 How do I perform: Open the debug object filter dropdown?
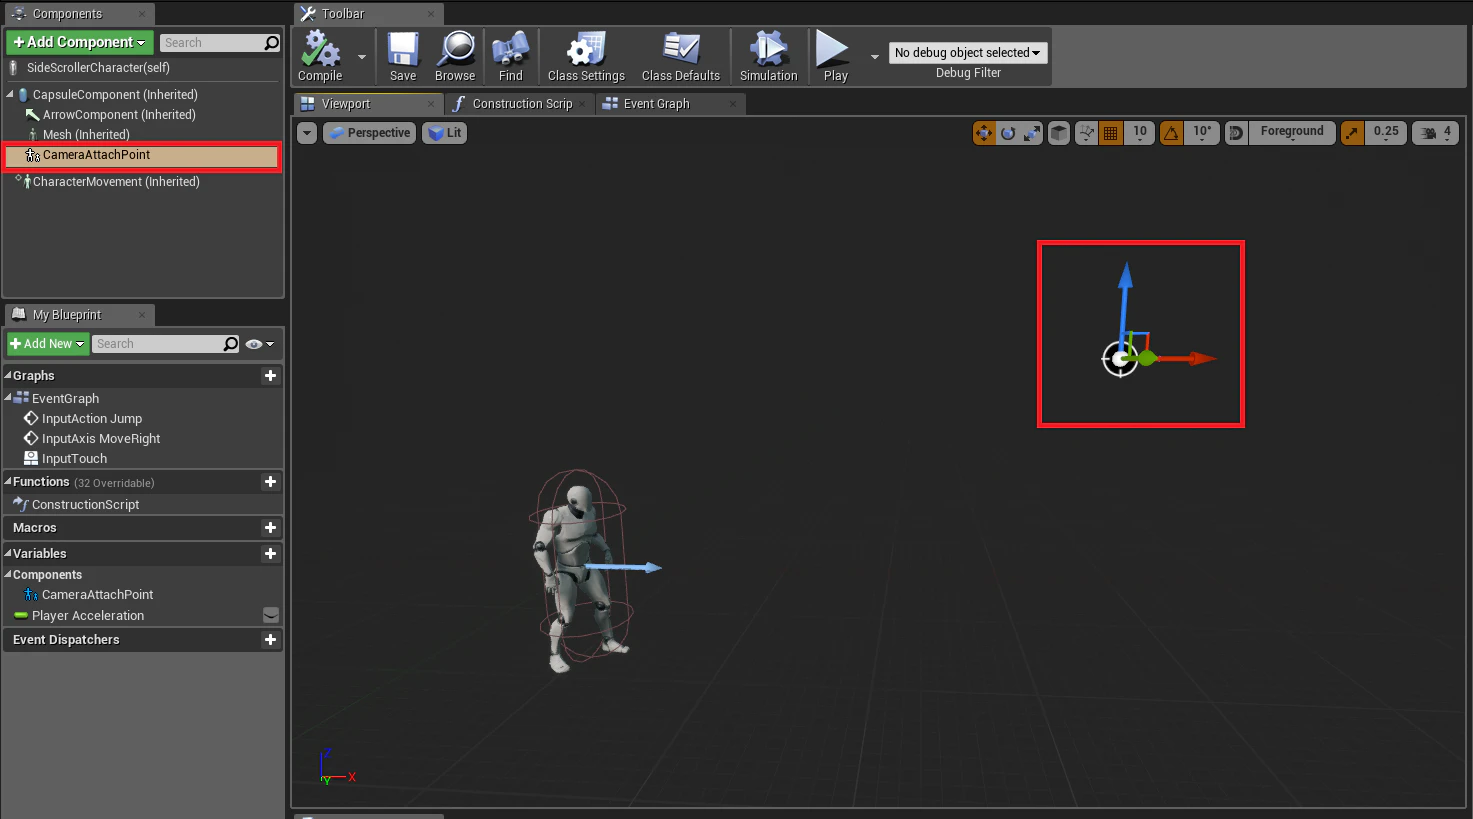968,53
